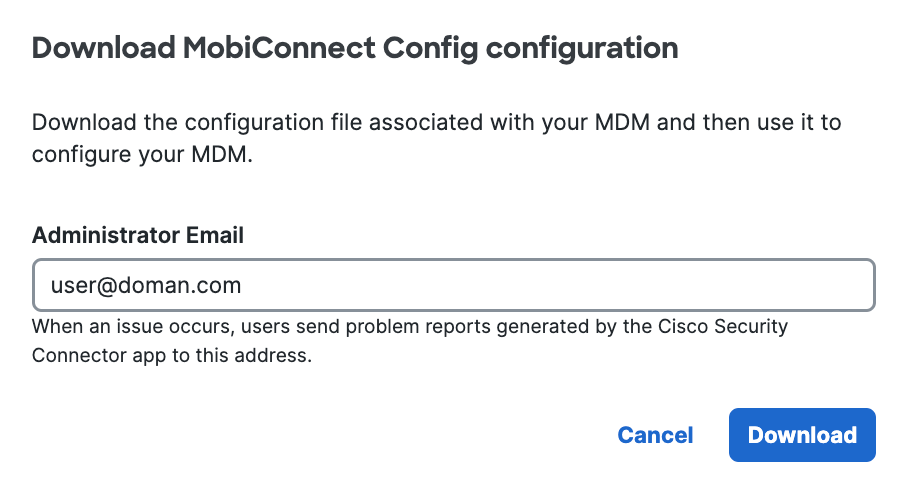Select the Administrator Email label

tap(138, 235)
